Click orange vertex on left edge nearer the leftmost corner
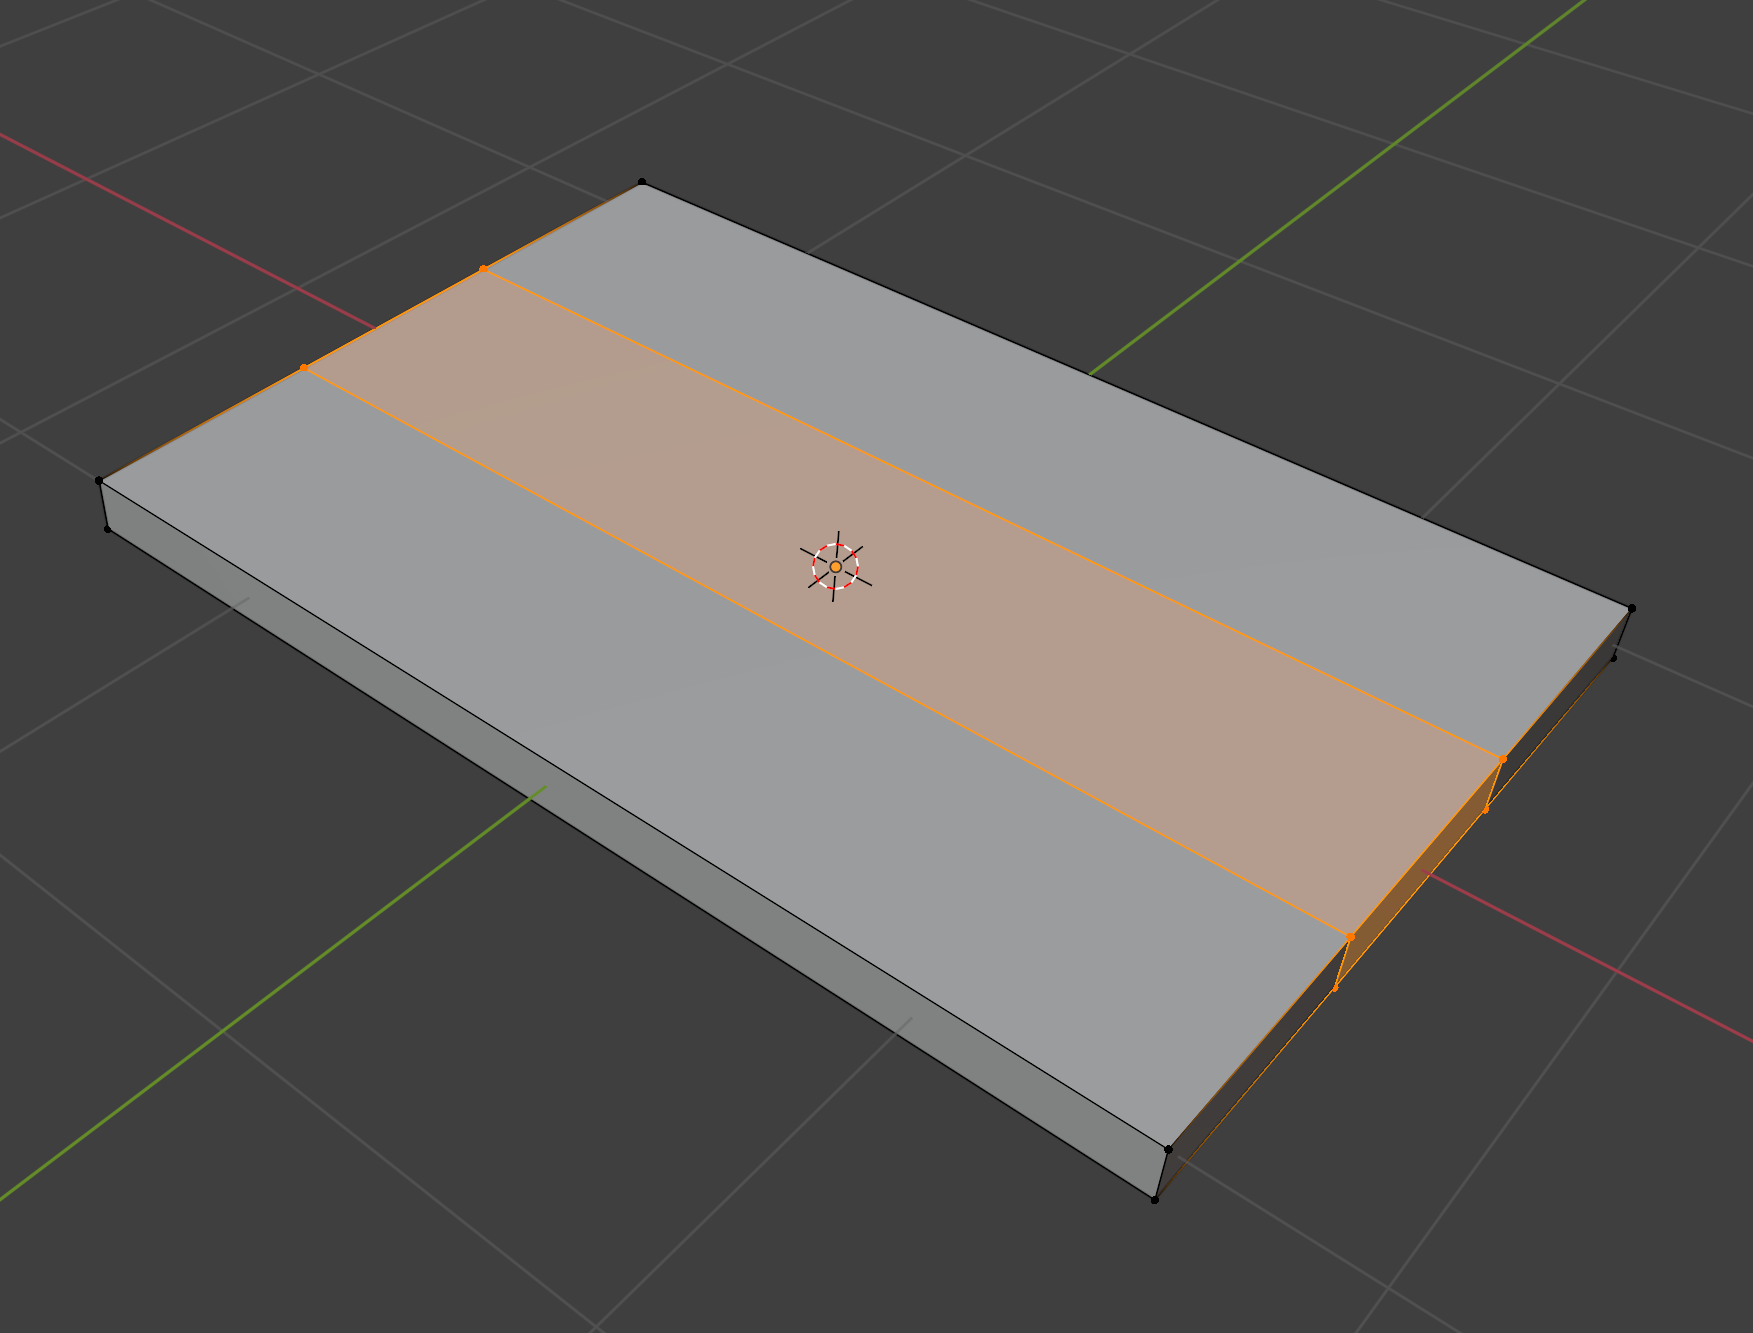1753x1333 pixels. point(304,368)
